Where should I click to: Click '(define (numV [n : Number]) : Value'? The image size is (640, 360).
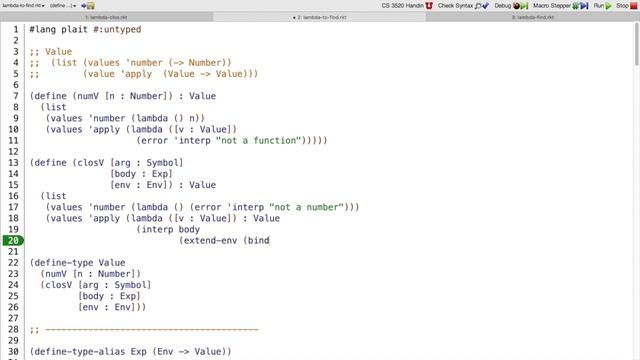[x=123, y=96]
